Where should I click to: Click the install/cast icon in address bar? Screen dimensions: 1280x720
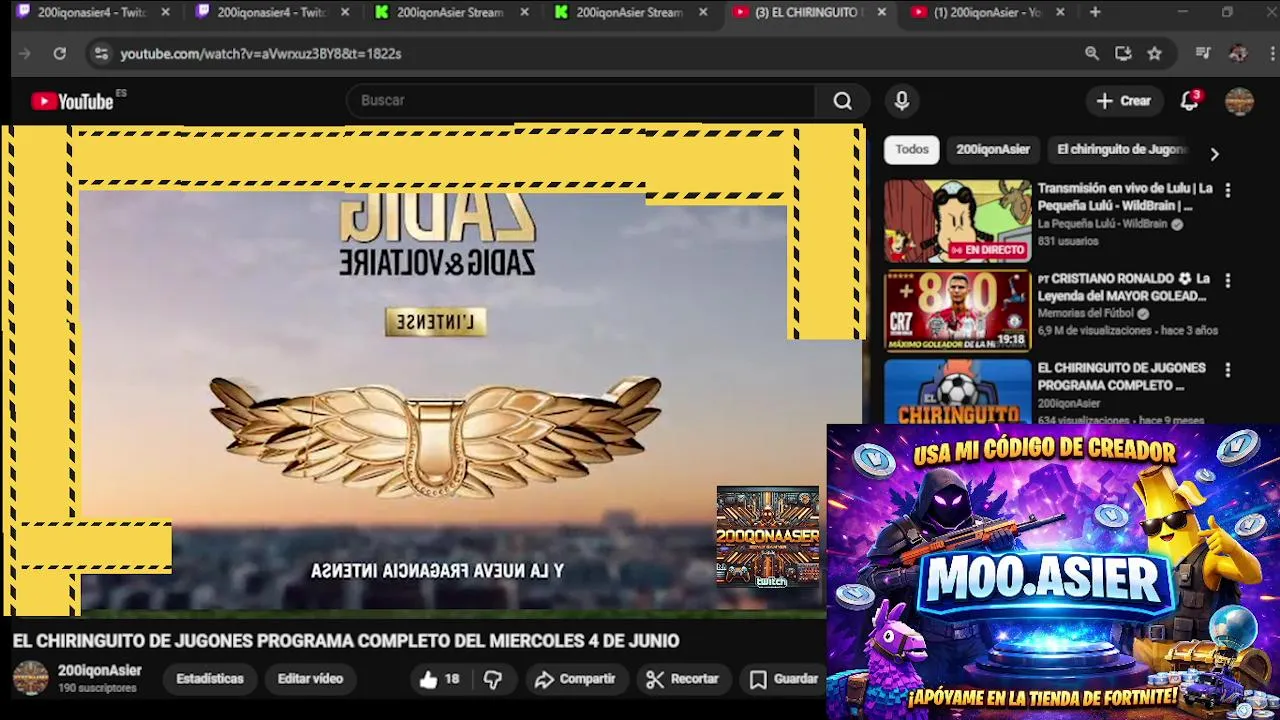(1123, 54)
